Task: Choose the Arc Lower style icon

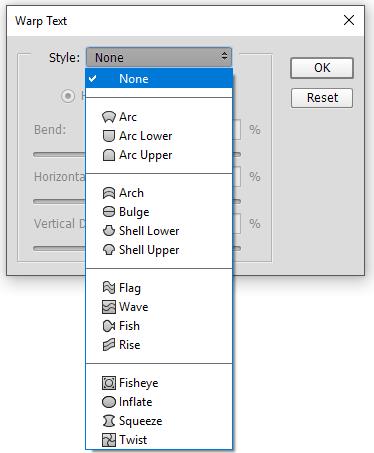Action: [109, 136]
